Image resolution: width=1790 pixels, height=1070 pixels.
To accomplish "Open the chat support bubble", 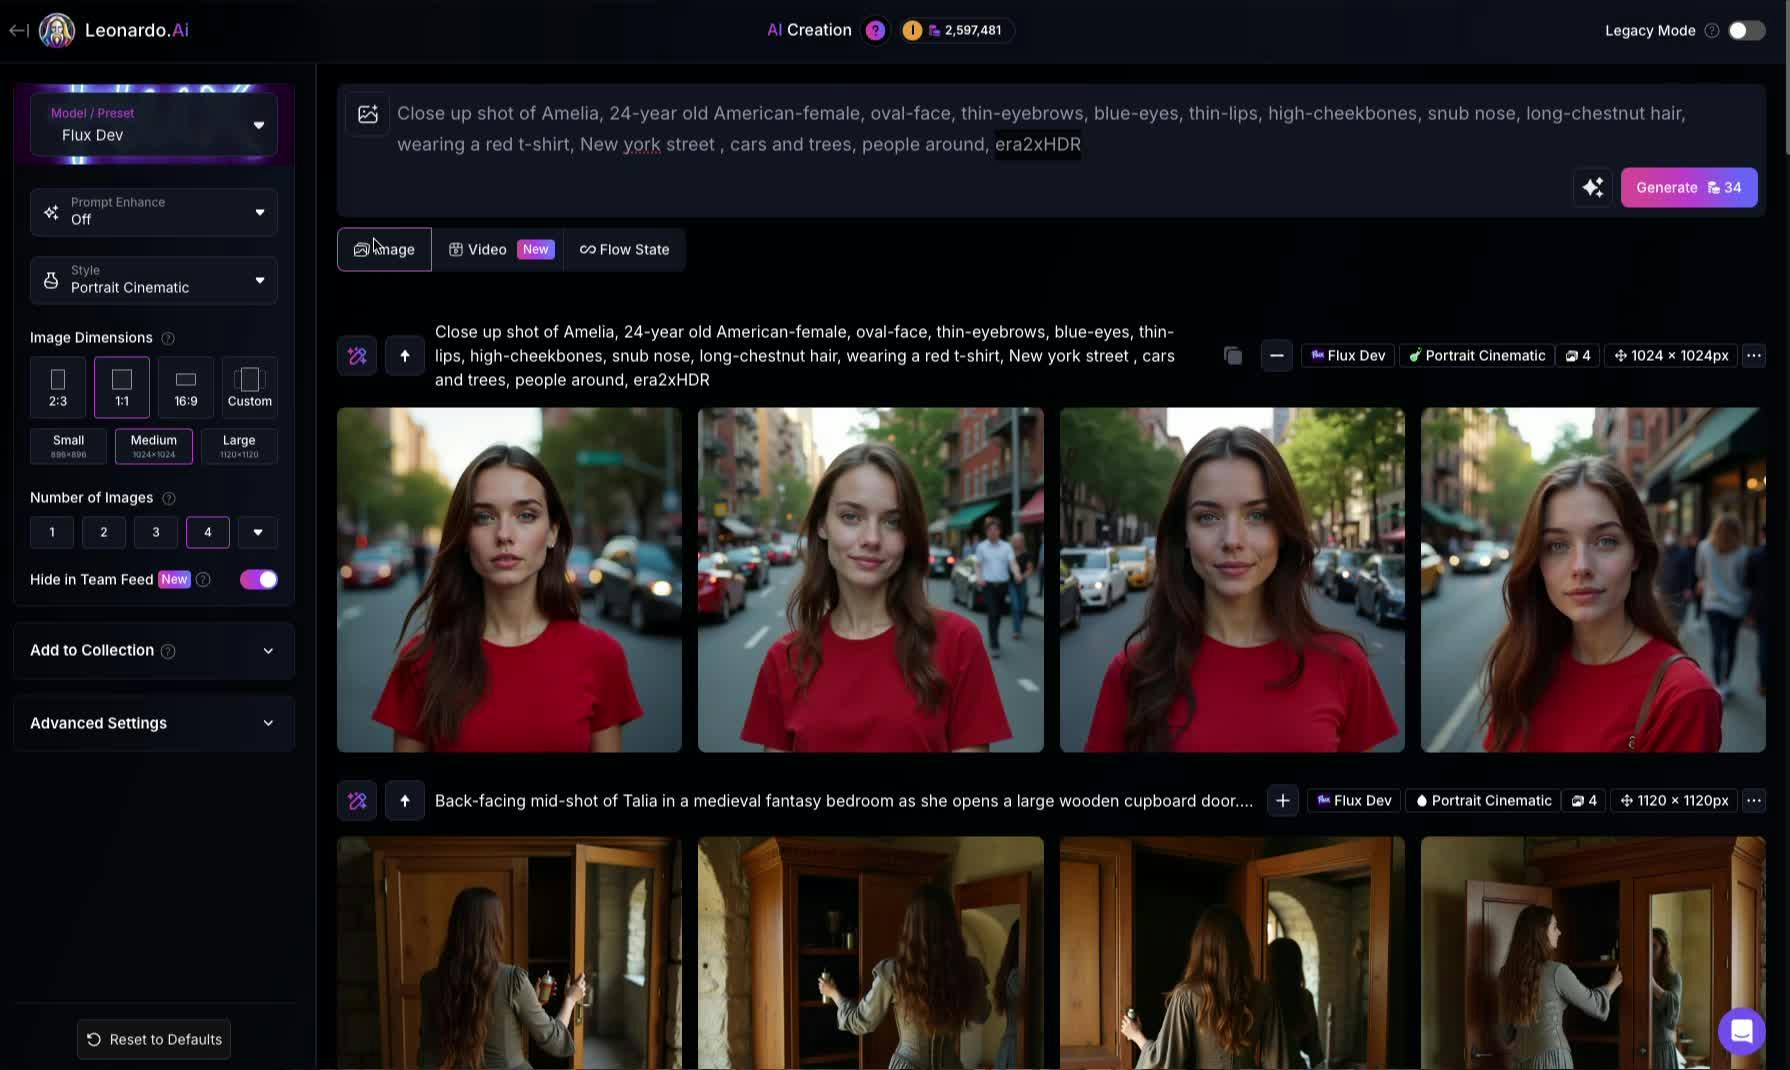I will coord(1741,1031).
